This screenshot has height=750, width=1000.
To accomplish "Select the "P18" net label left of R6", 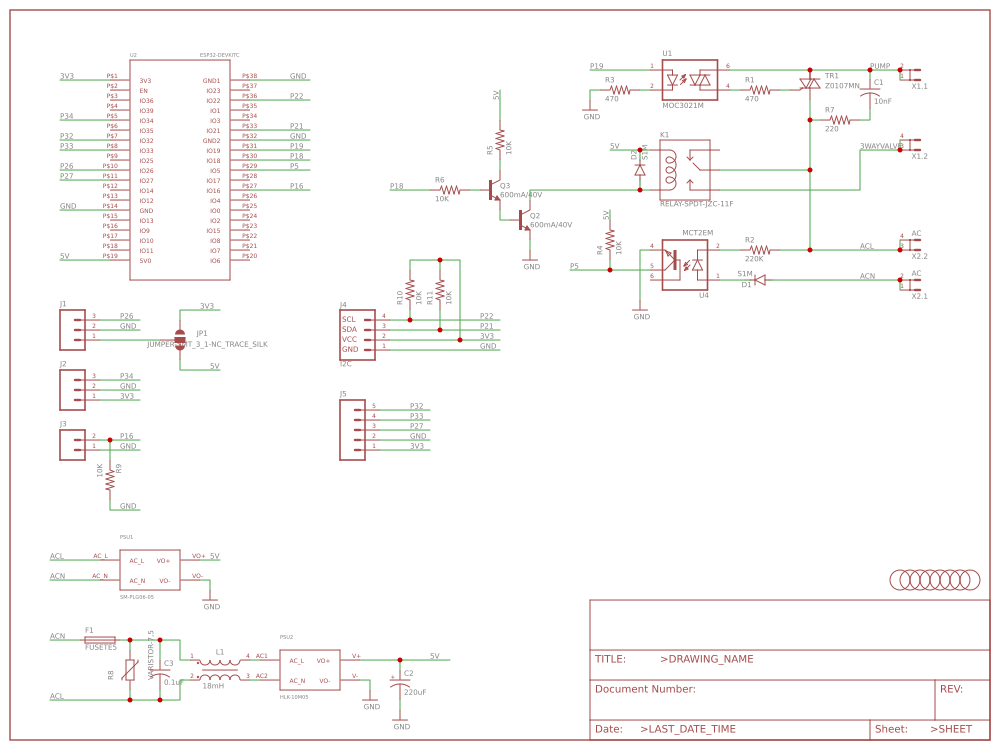I will pos(397,186).
